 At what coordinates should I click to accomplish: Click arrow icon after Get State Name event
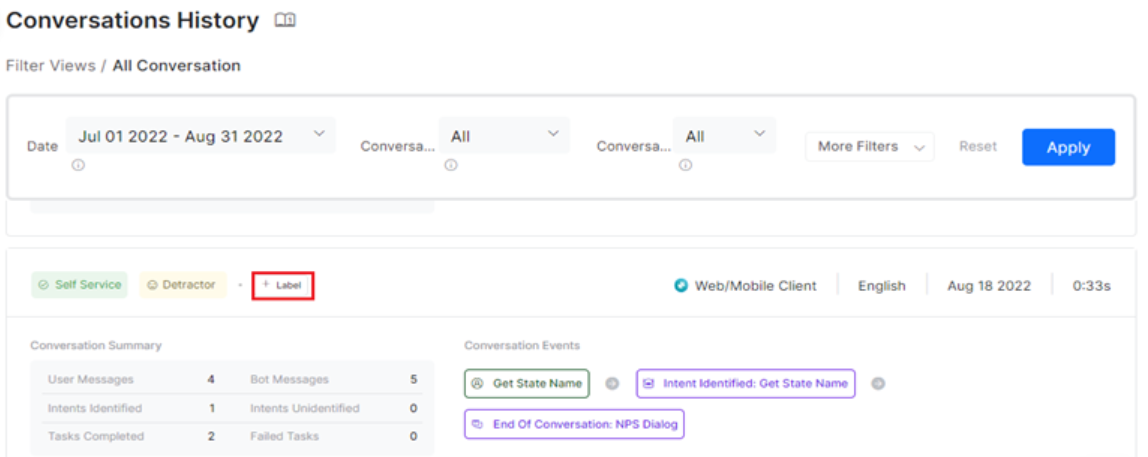pos(613,383)
